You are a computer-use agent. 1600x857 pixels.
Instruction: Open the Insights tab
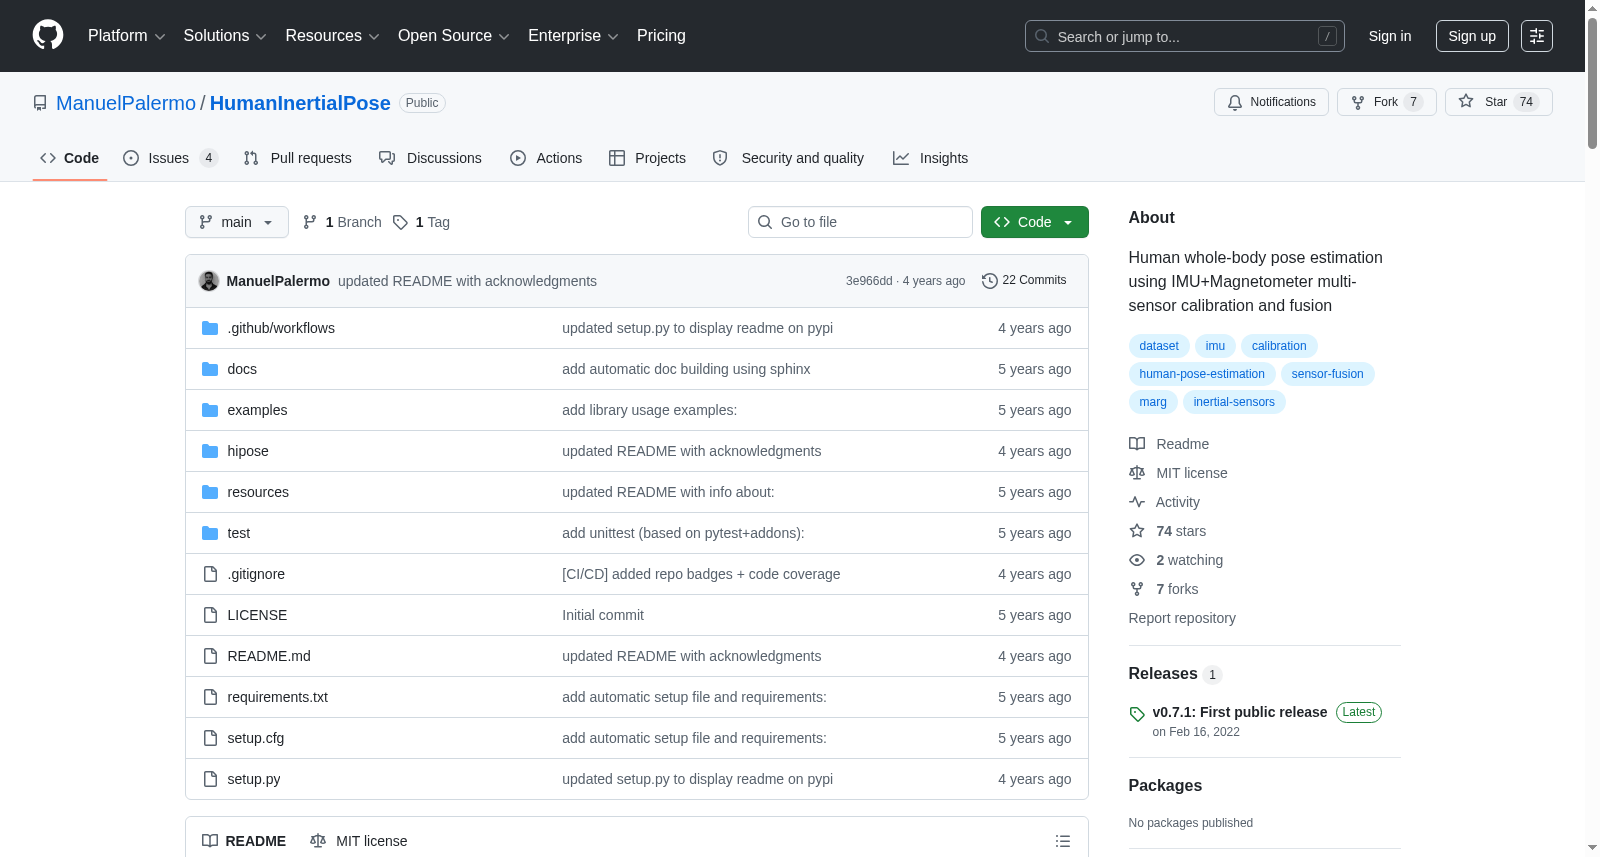click(930, 158)
